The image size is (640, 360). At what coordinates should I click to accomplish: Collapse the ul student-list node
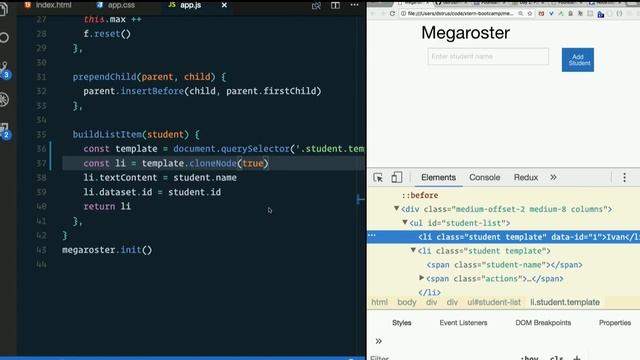405,222
